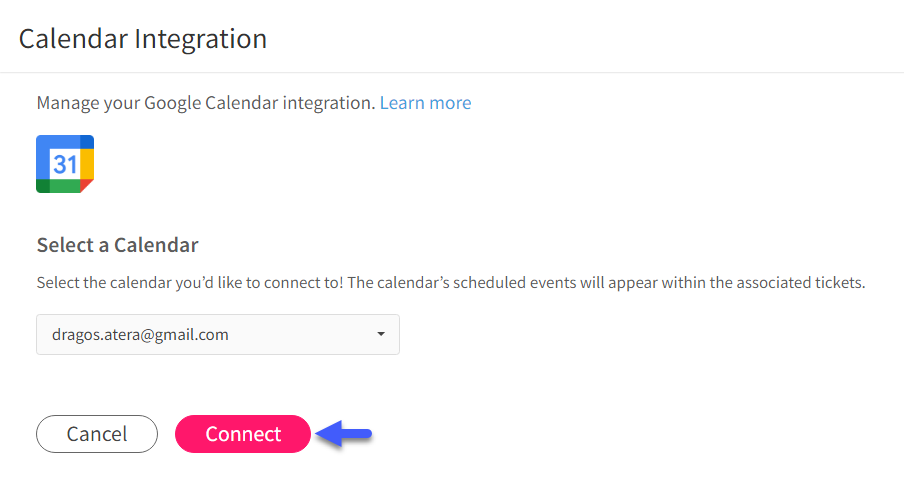
Task: Dismiss the dialog using Cancel button
Action: [97, 434]
